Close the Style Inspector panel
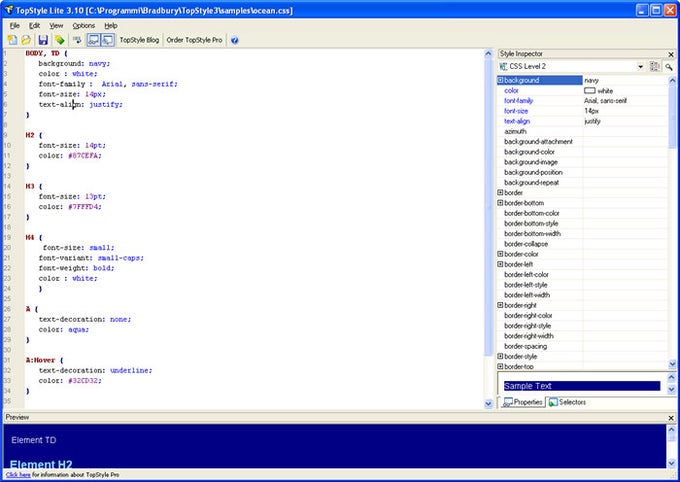This screenshot has height=482, width=680. [671, 54]
